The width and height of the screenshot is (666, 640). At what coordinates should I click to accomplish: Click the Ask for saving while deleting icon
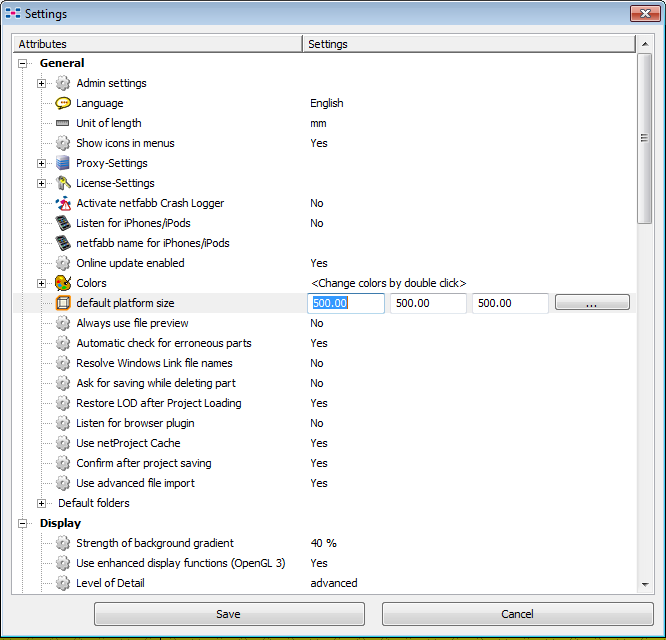63,383
